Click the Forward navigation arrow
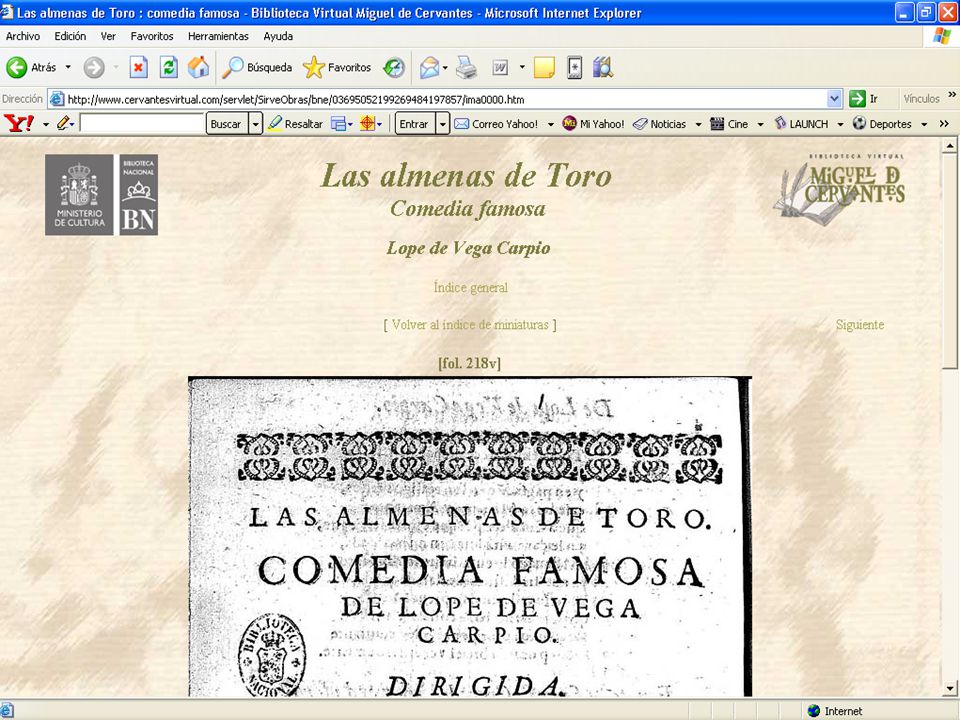 pyautogui.click(x=94, y=67)
